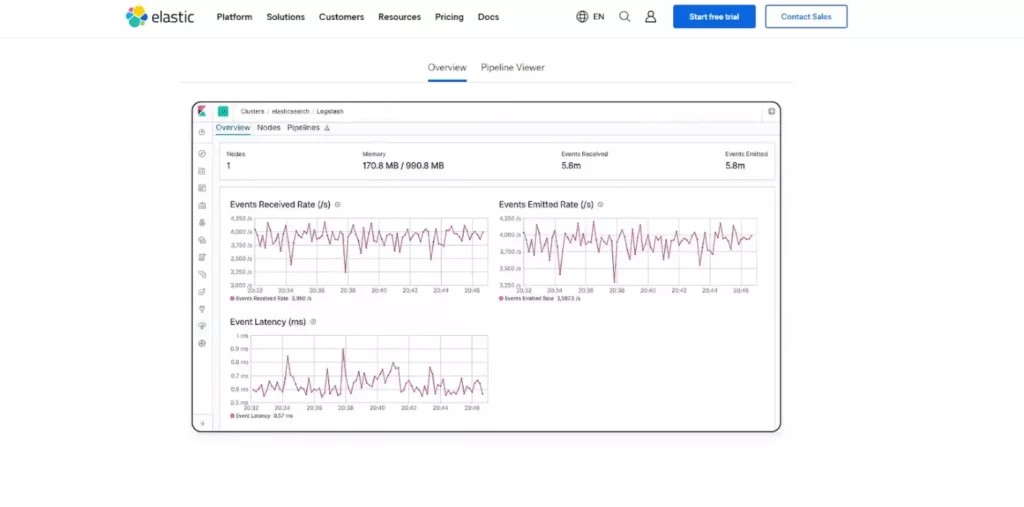Screen dimensions: 1024x507
Task: Click Event Latency (ms) heading
Action: (268, 321)
